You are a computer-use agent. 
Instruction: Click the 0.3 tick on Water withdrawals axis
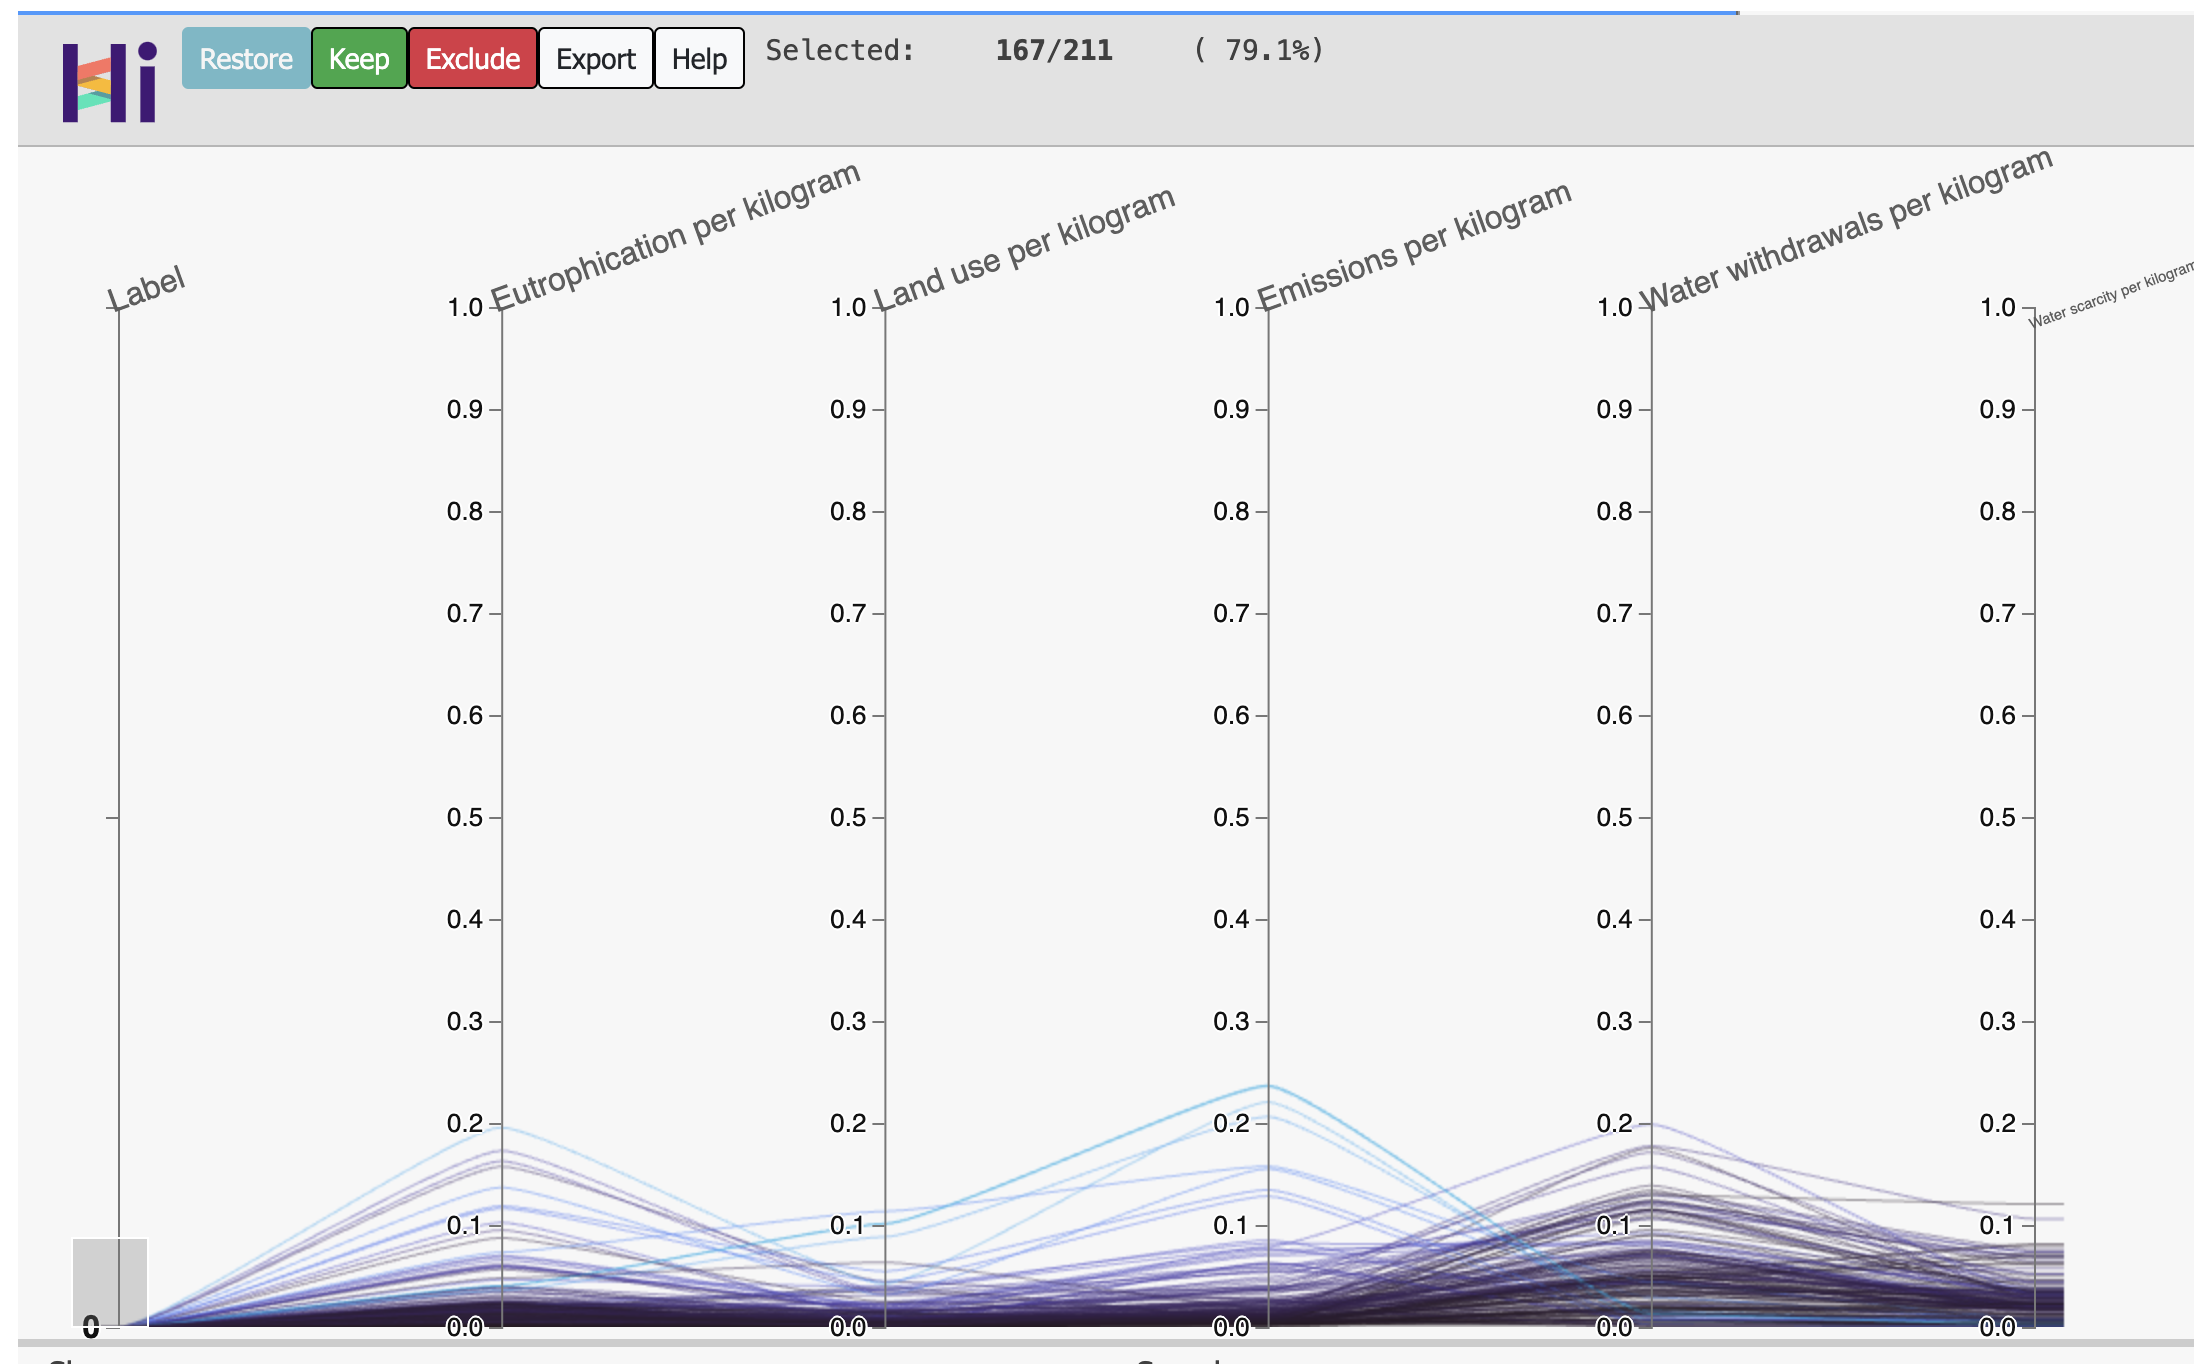(x=1614, y=1022)
